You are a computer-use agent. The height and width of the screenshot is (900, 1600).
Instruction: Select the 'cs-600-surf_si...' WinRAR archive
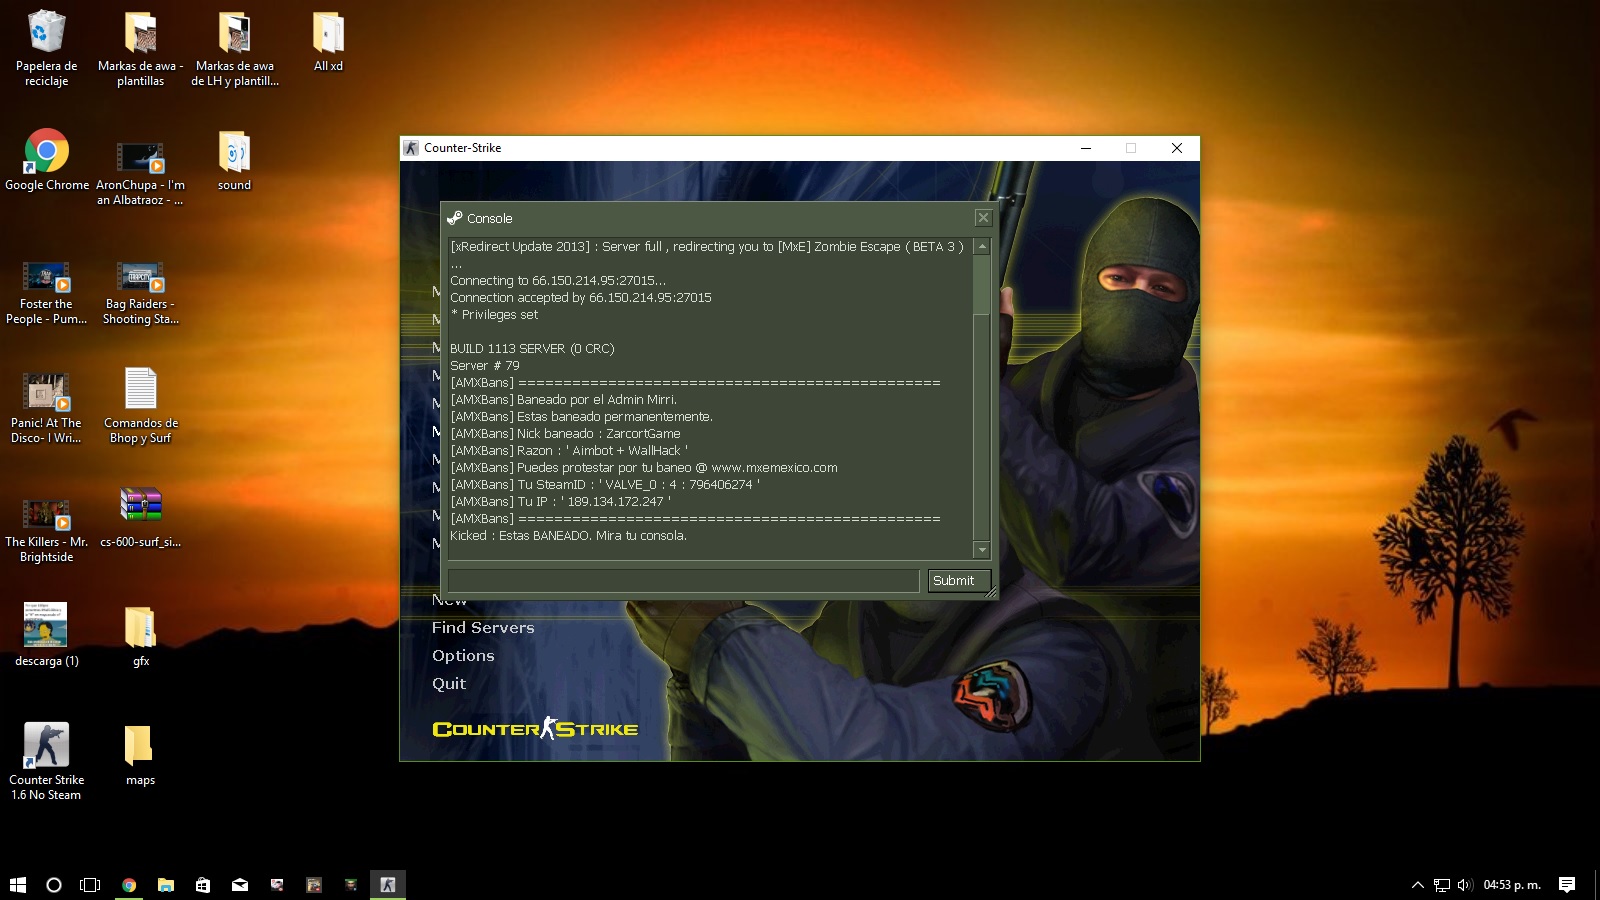pos(140,518)
